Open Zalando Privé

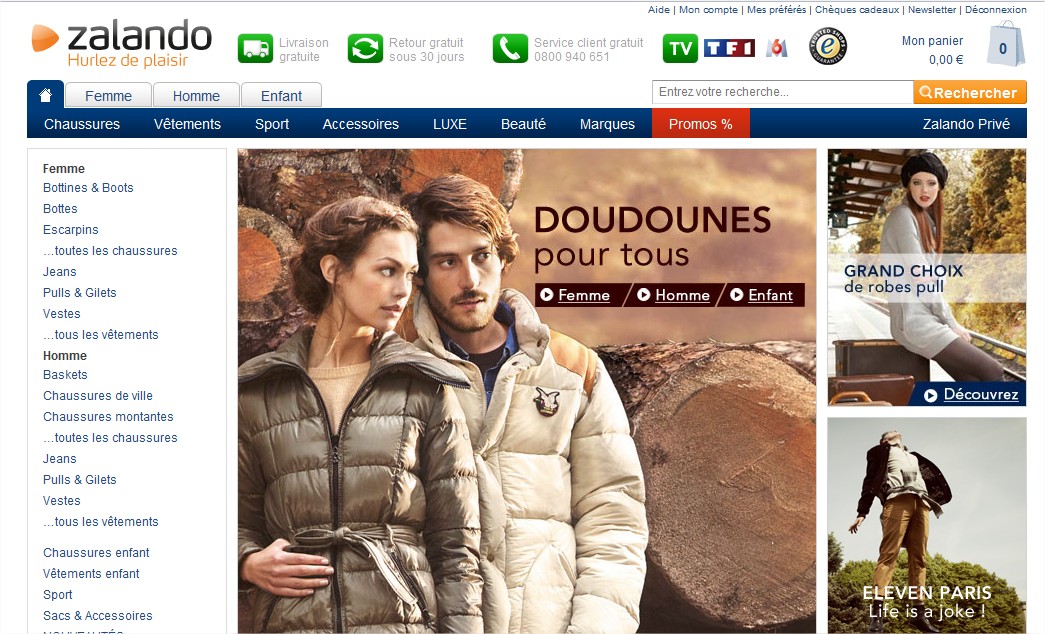pyautogui.click(x=966, y=124)
